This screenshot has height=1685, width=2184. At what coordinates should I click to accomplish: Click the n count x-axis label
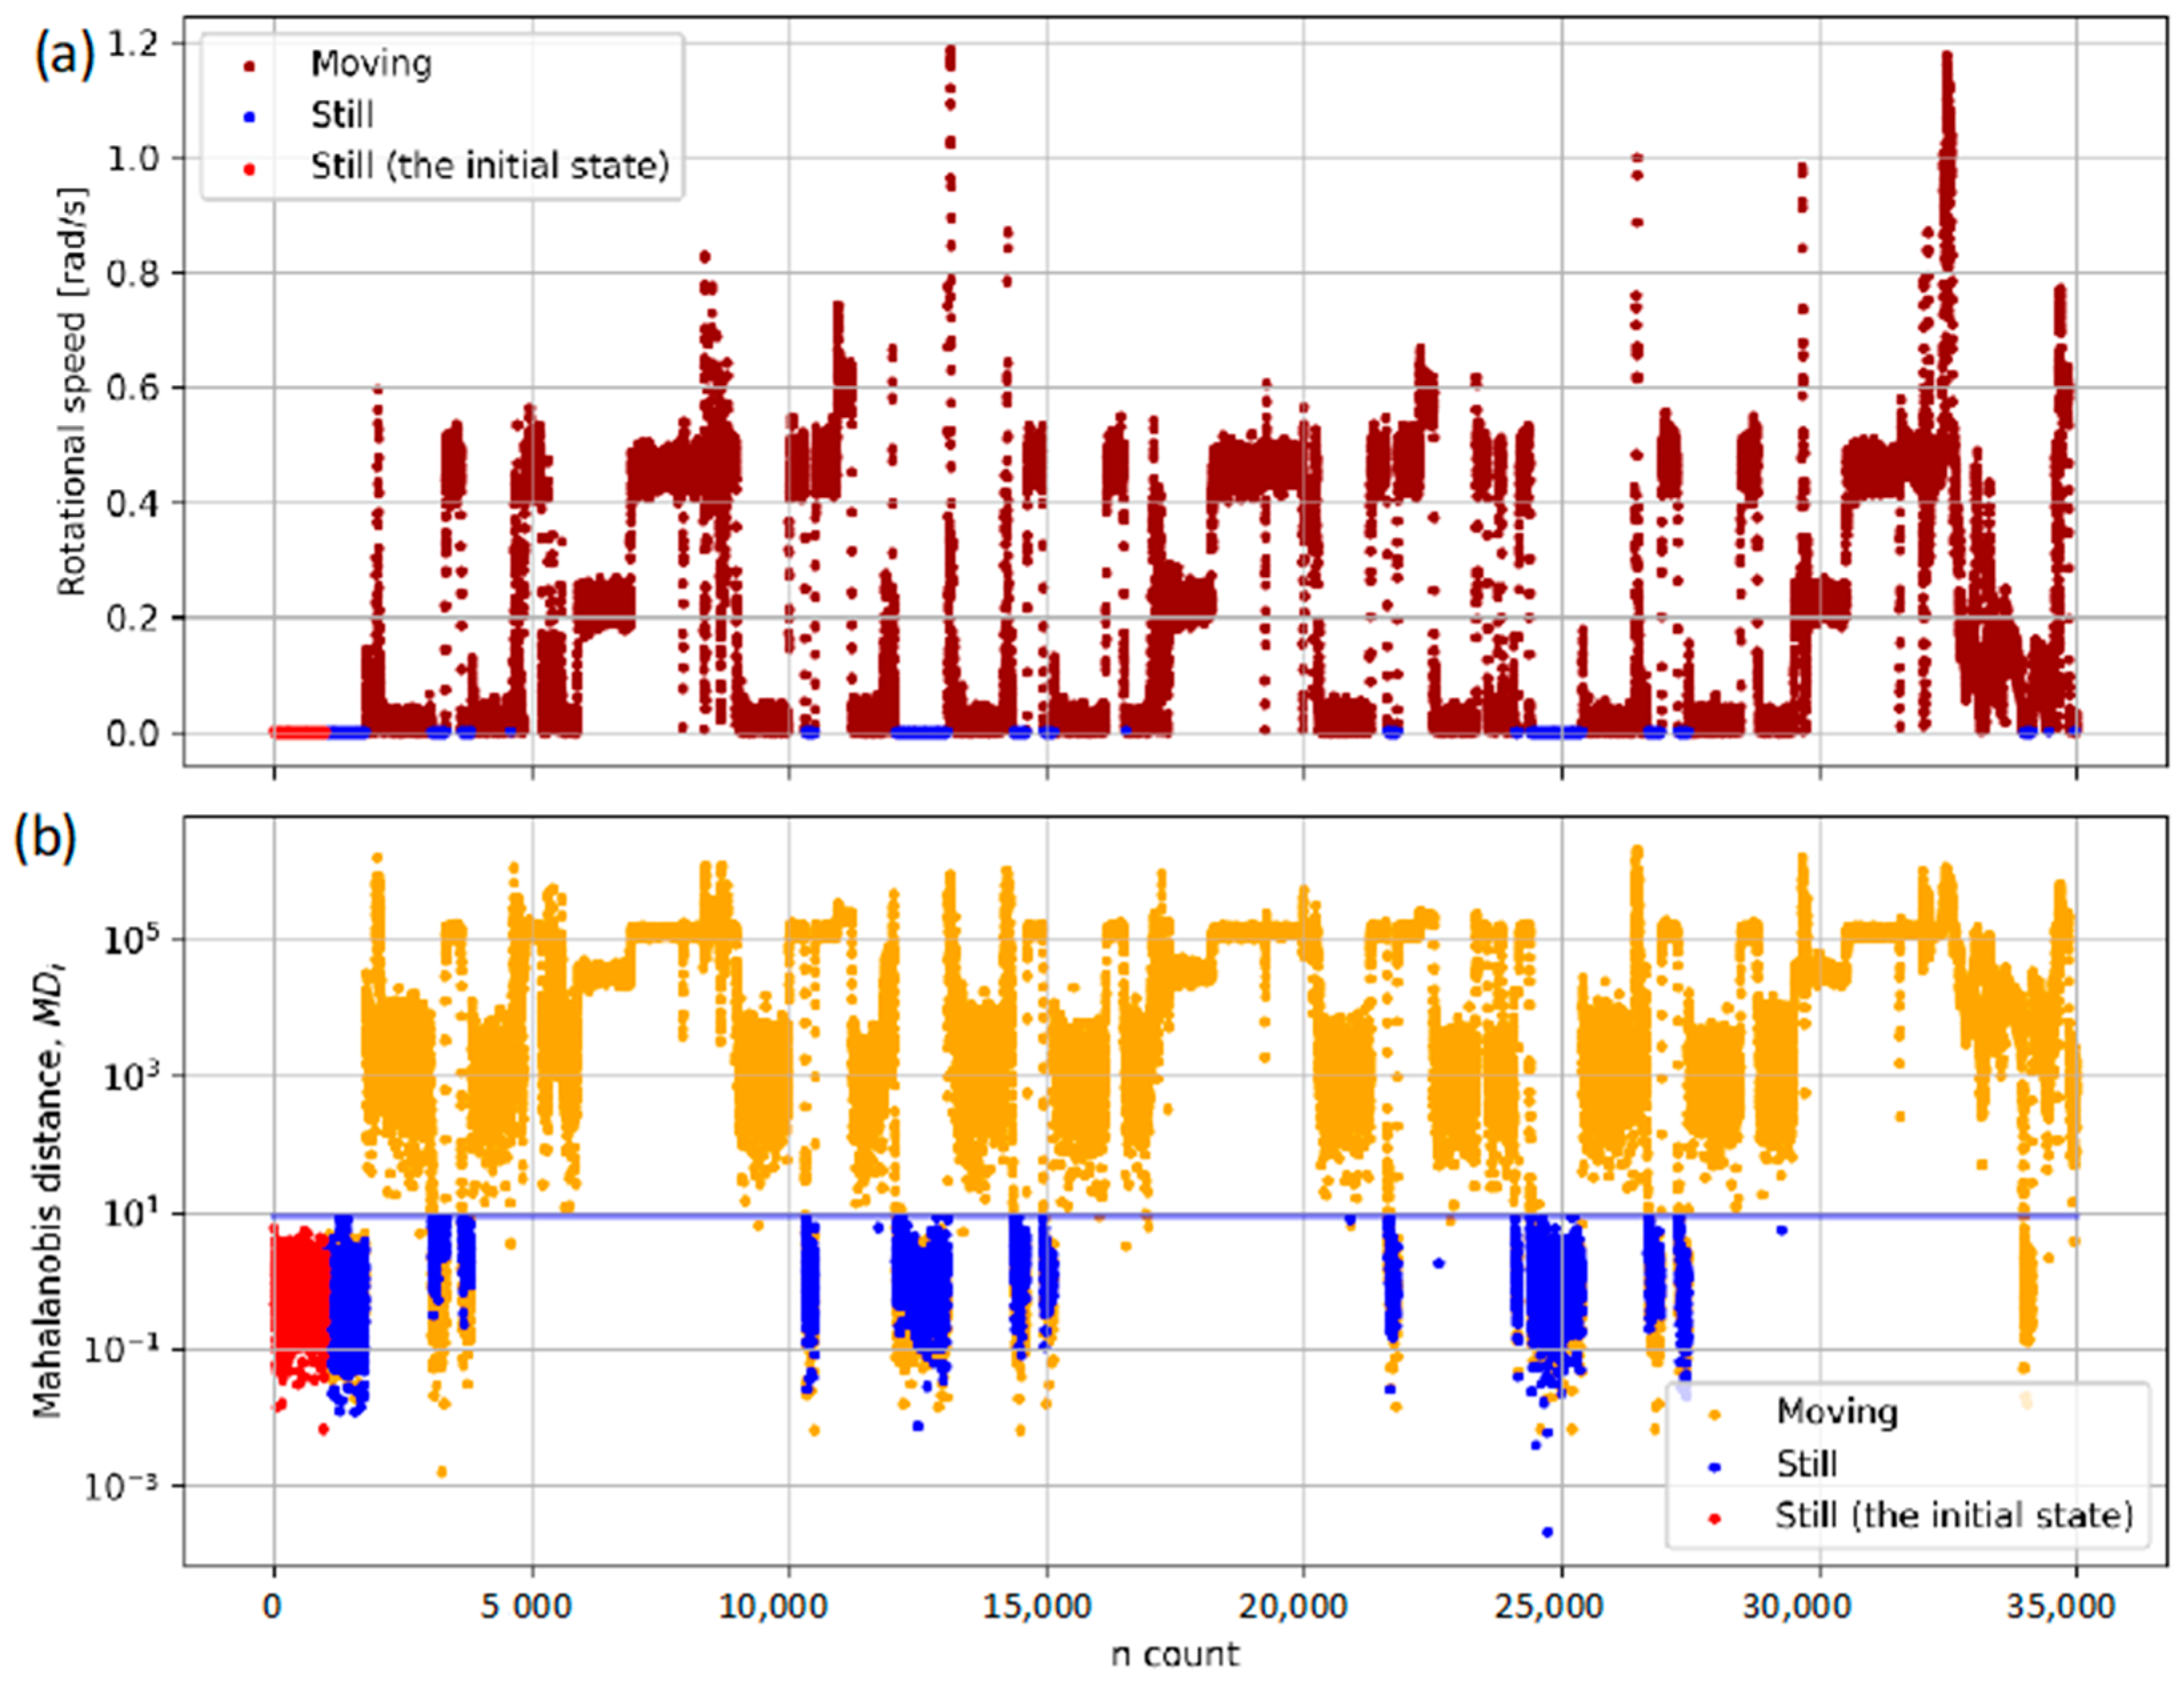[1175, 1654]
